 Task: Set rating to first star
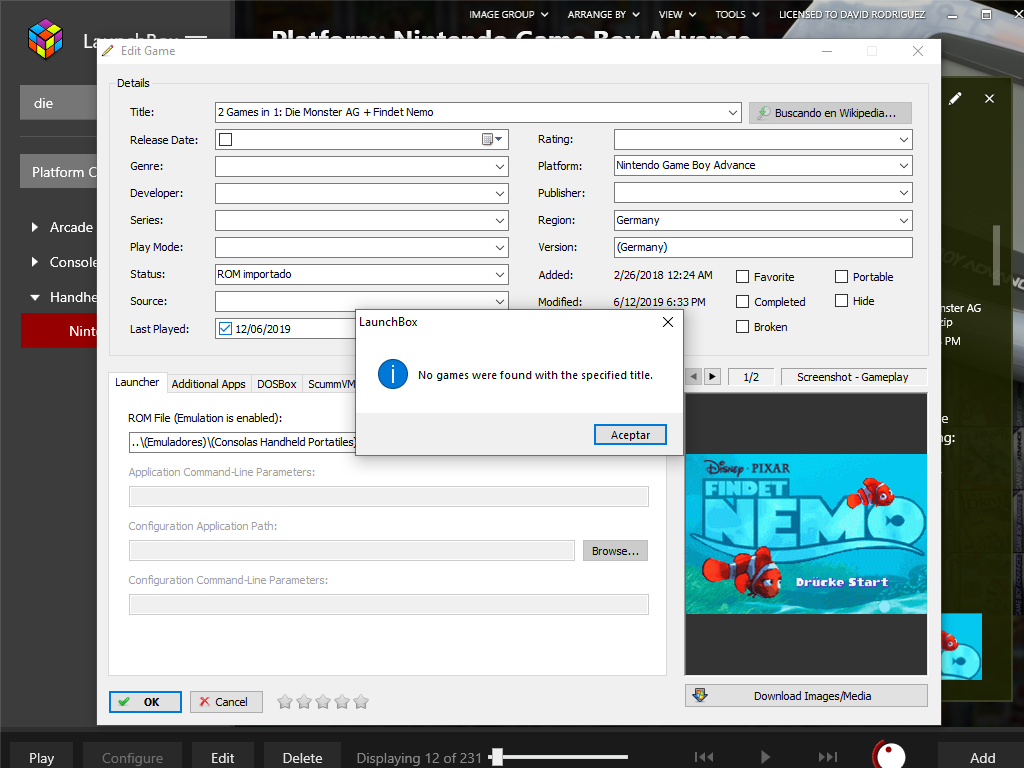pos(285,702)
